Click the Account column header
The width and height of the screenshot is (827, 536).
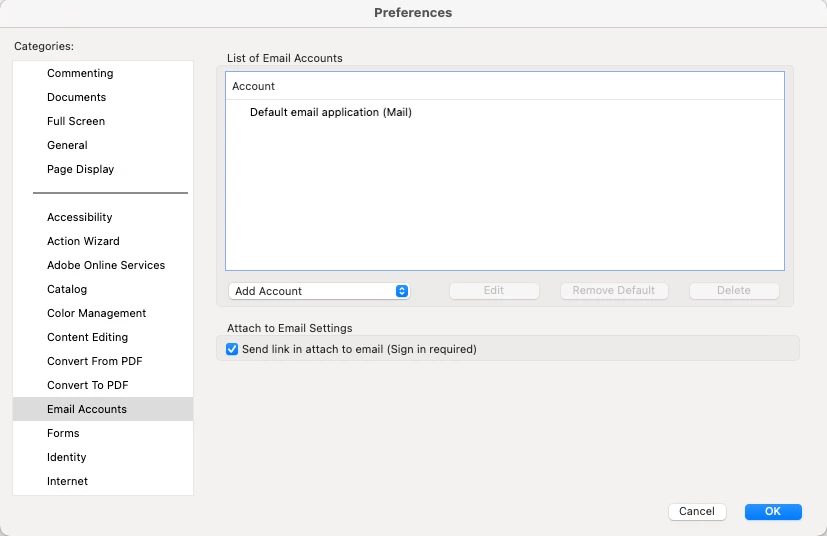click(x=254, y=86)
